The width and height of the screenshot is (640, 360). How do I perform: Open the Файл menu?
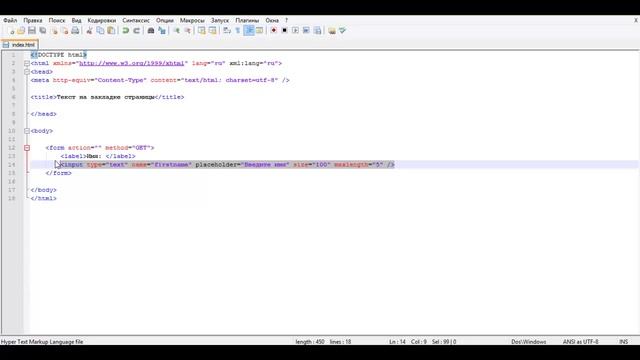(x=10, y=20)
